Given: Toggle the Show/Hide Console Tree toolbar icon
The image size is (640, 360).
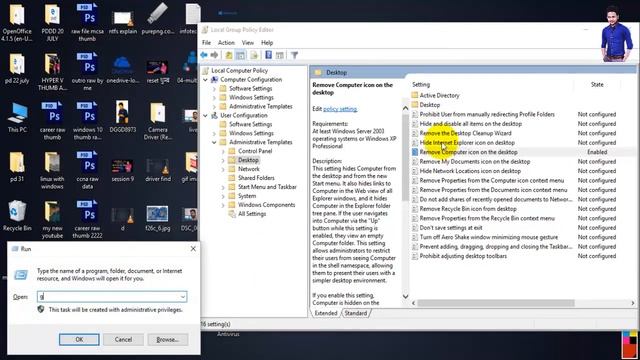Looking at the screenshot, I should coord(241,55).
